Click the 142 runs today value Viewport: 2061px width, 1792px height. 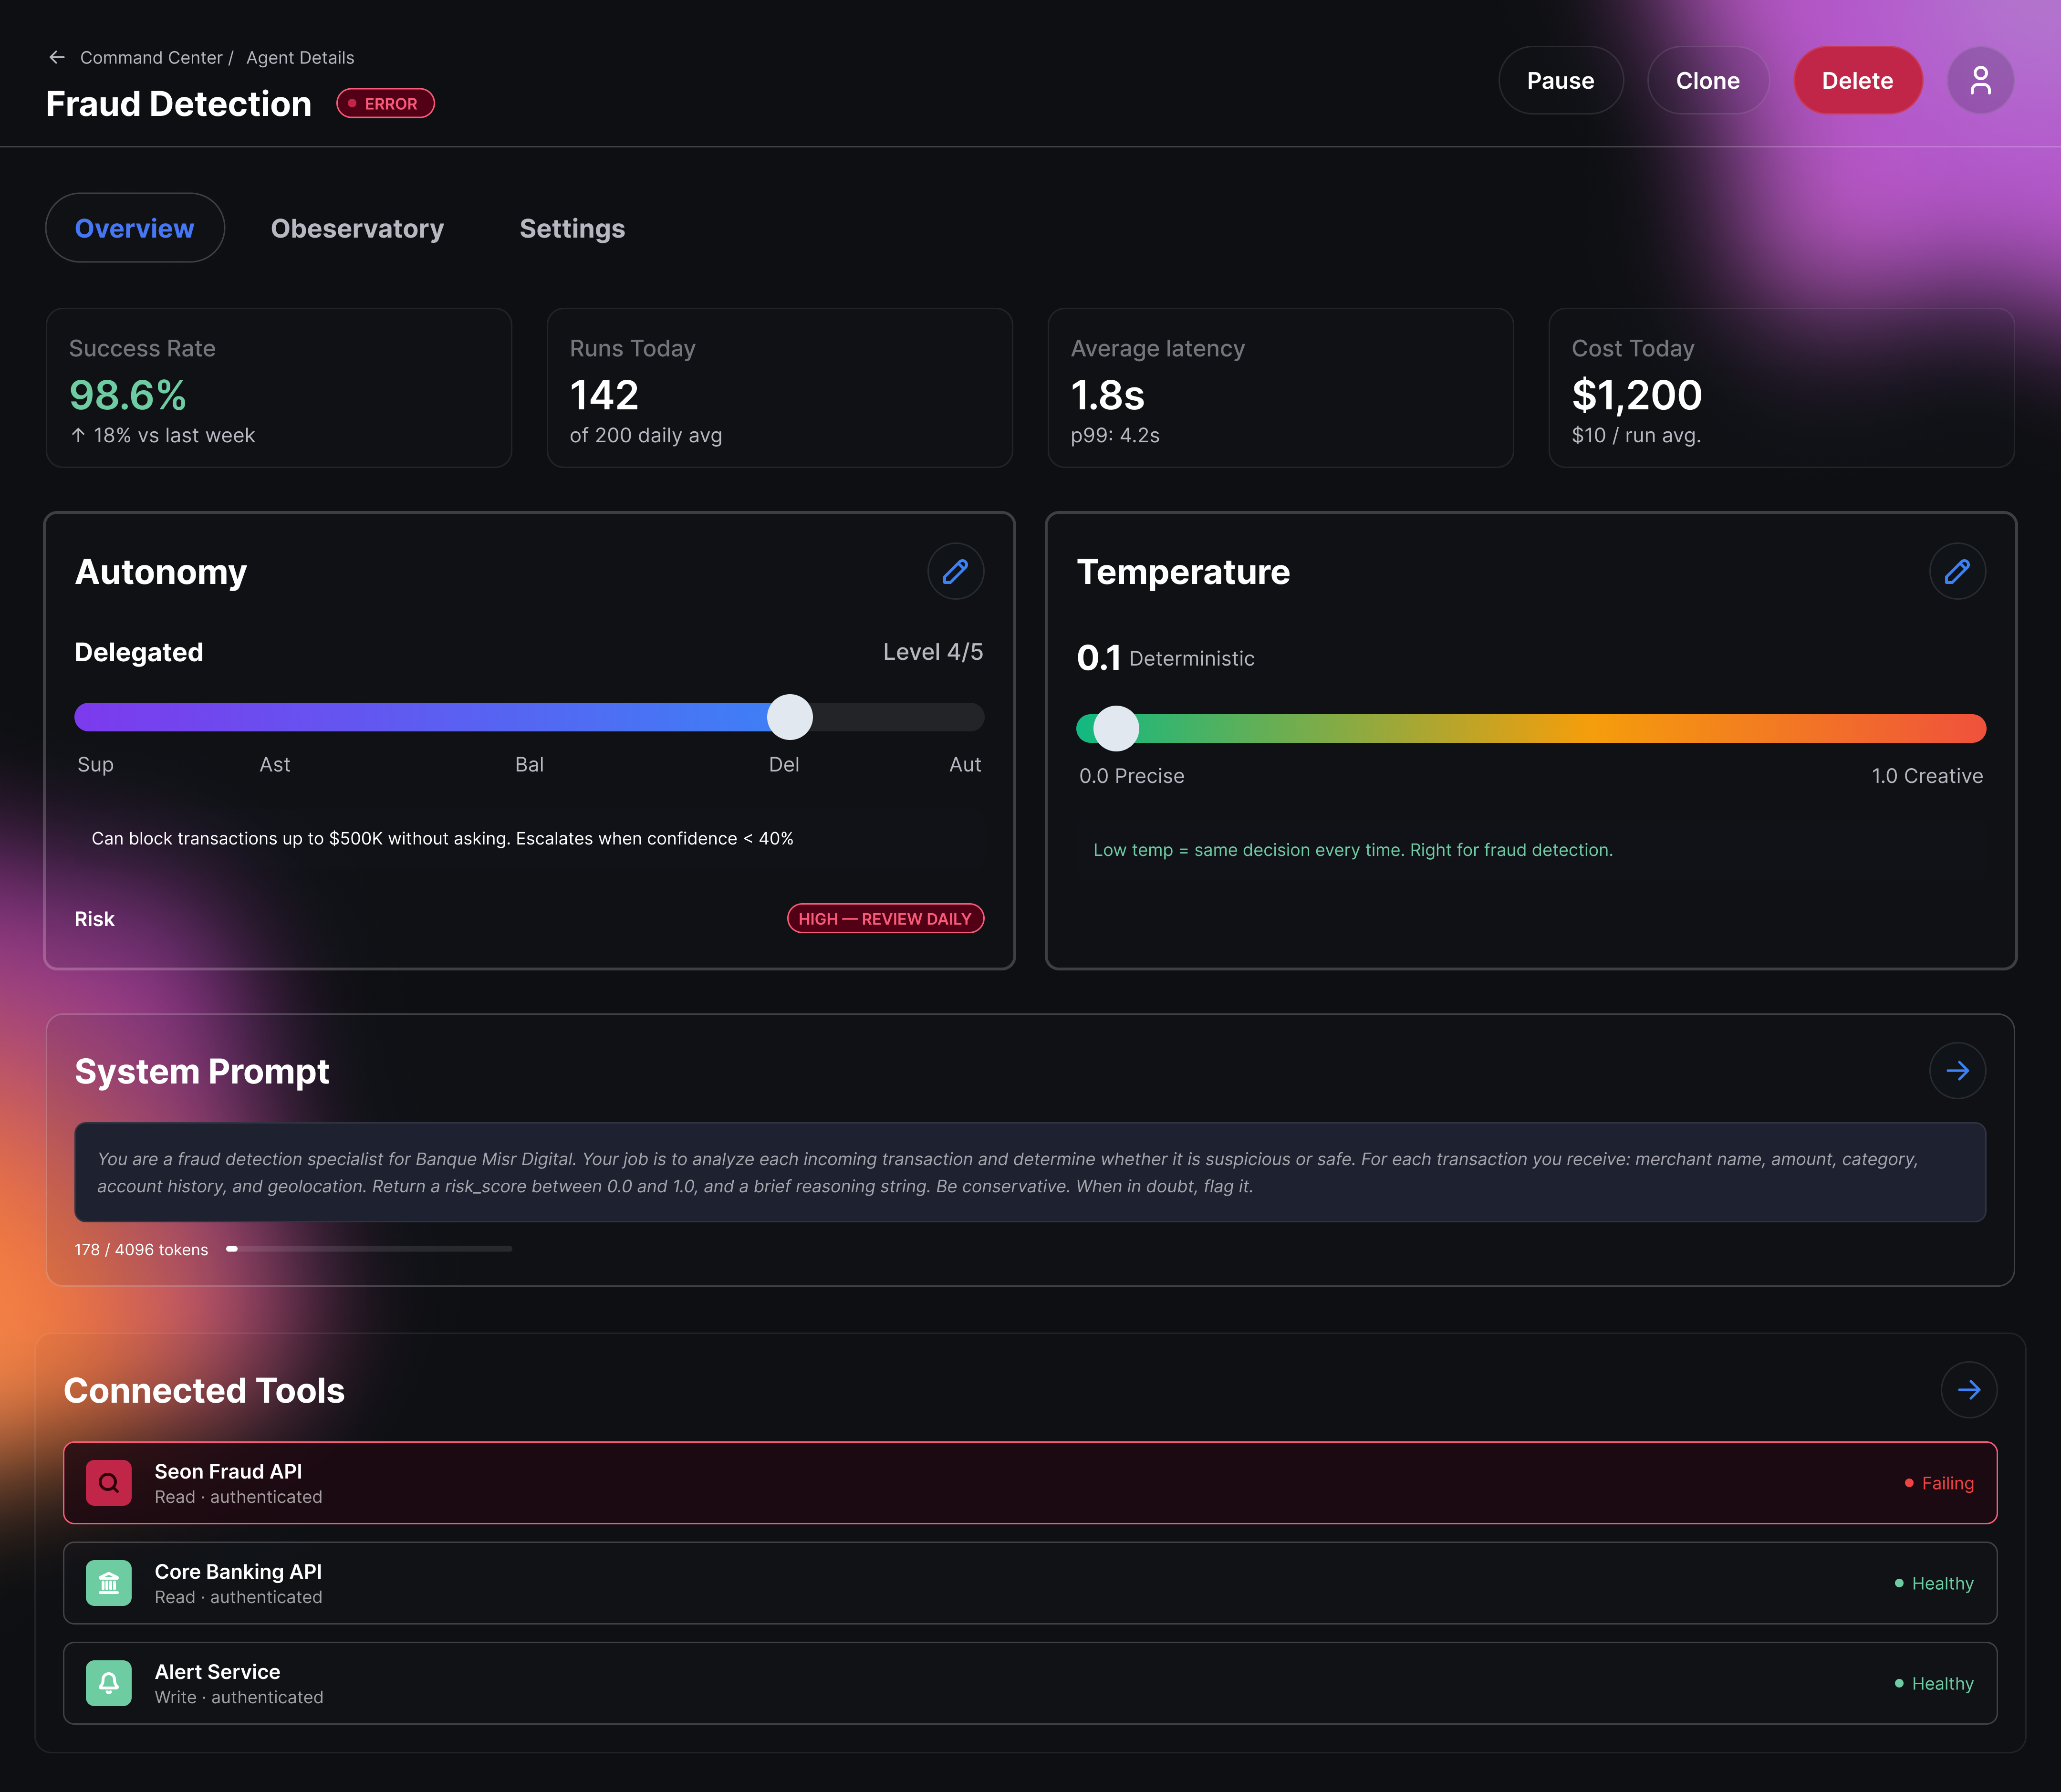[x=604, y=395]
